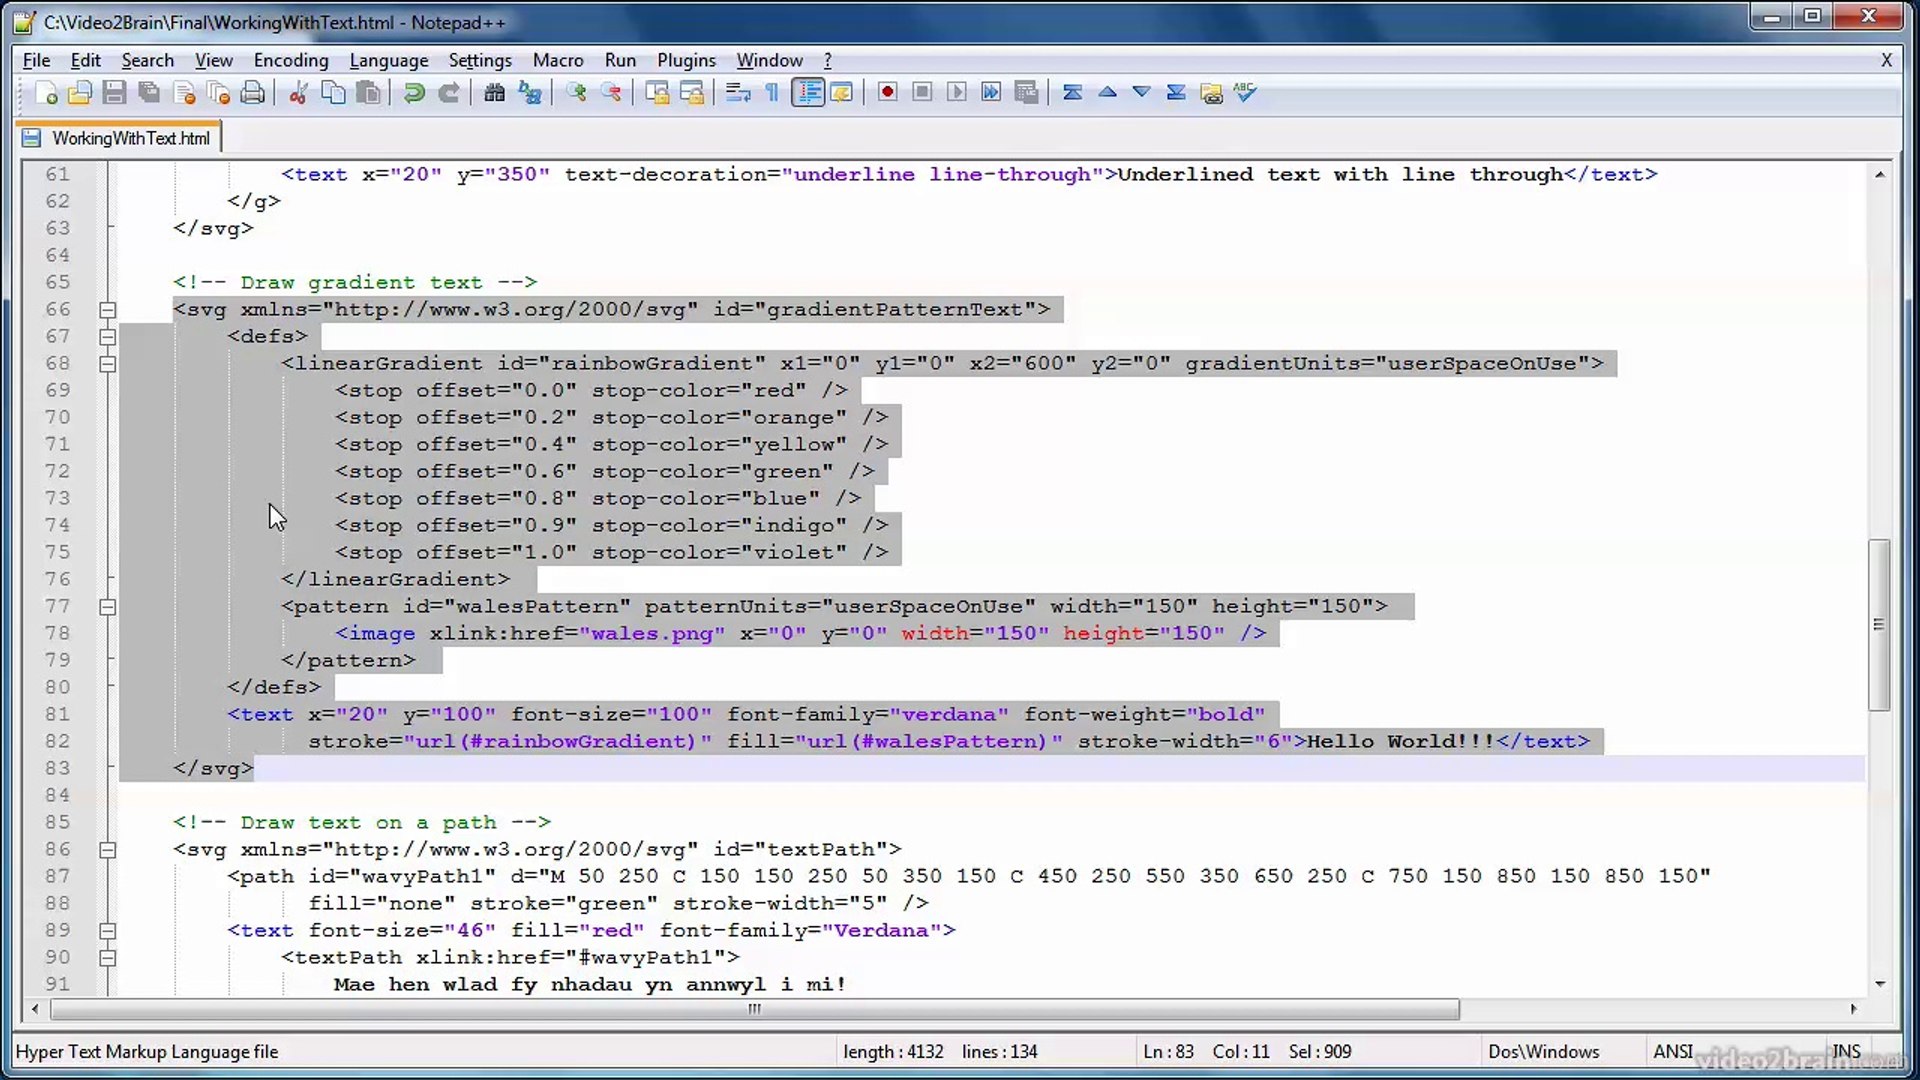Open Find with the binoculars icon
Screen dimensions: 1920x1080
(494, 93)
